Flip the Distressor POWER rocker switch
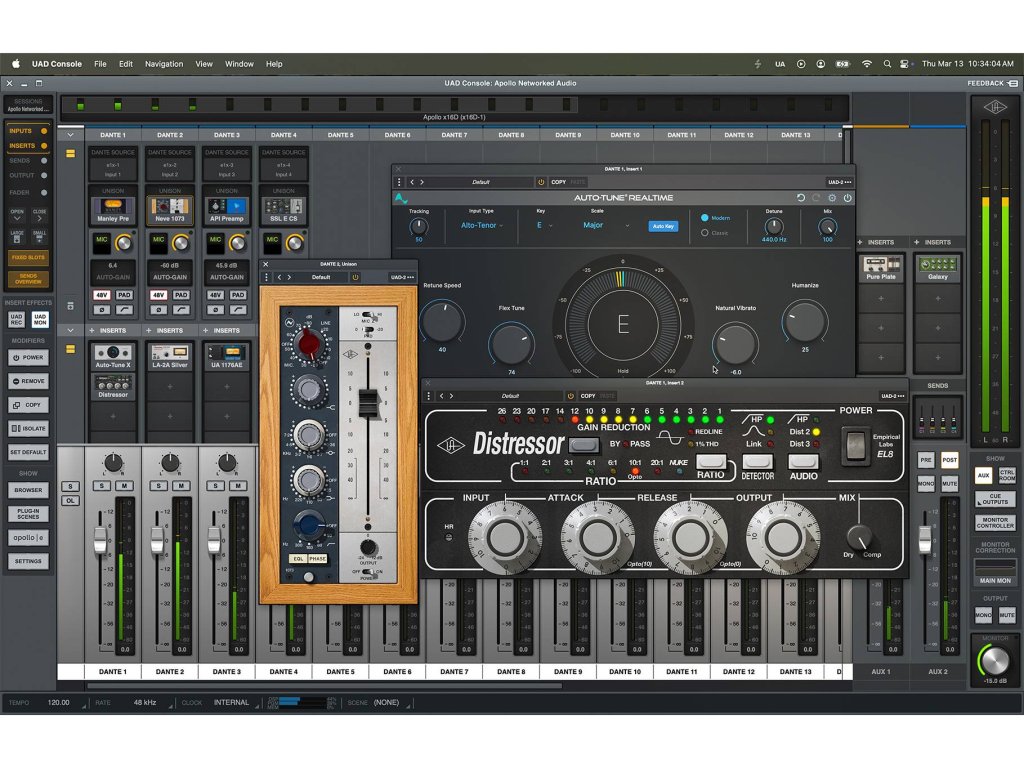1024x768 pixels. click(x=853, y=445)
